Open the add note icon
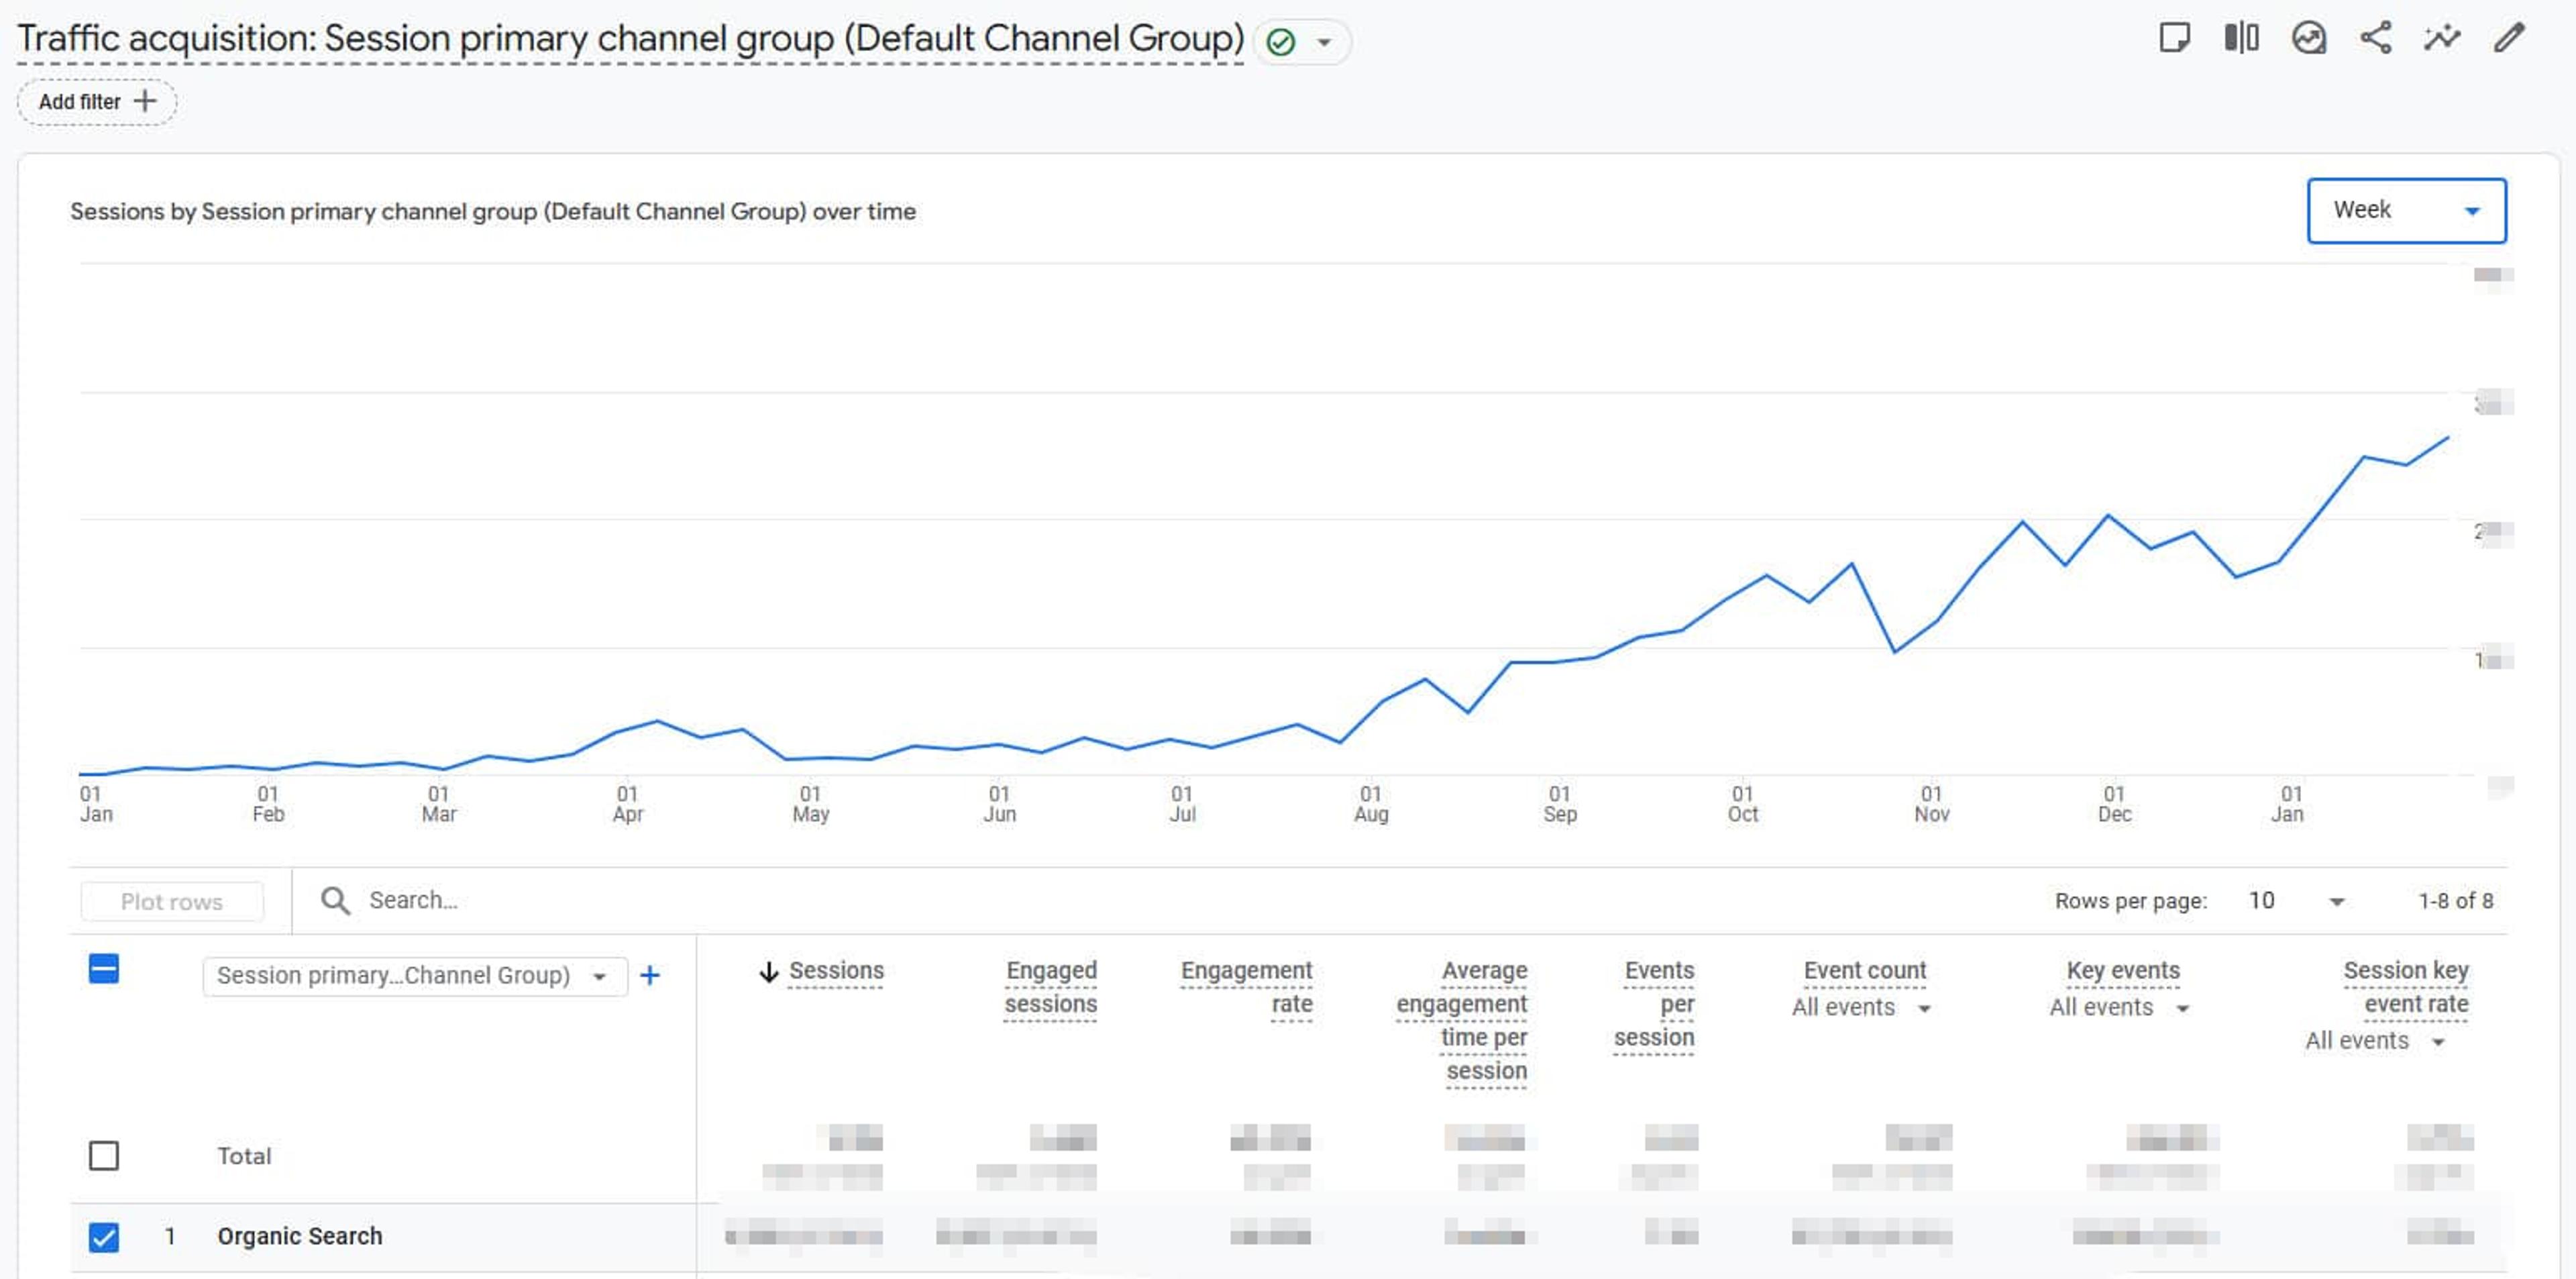2576x1279 pixels. [x=2174, y=39]
